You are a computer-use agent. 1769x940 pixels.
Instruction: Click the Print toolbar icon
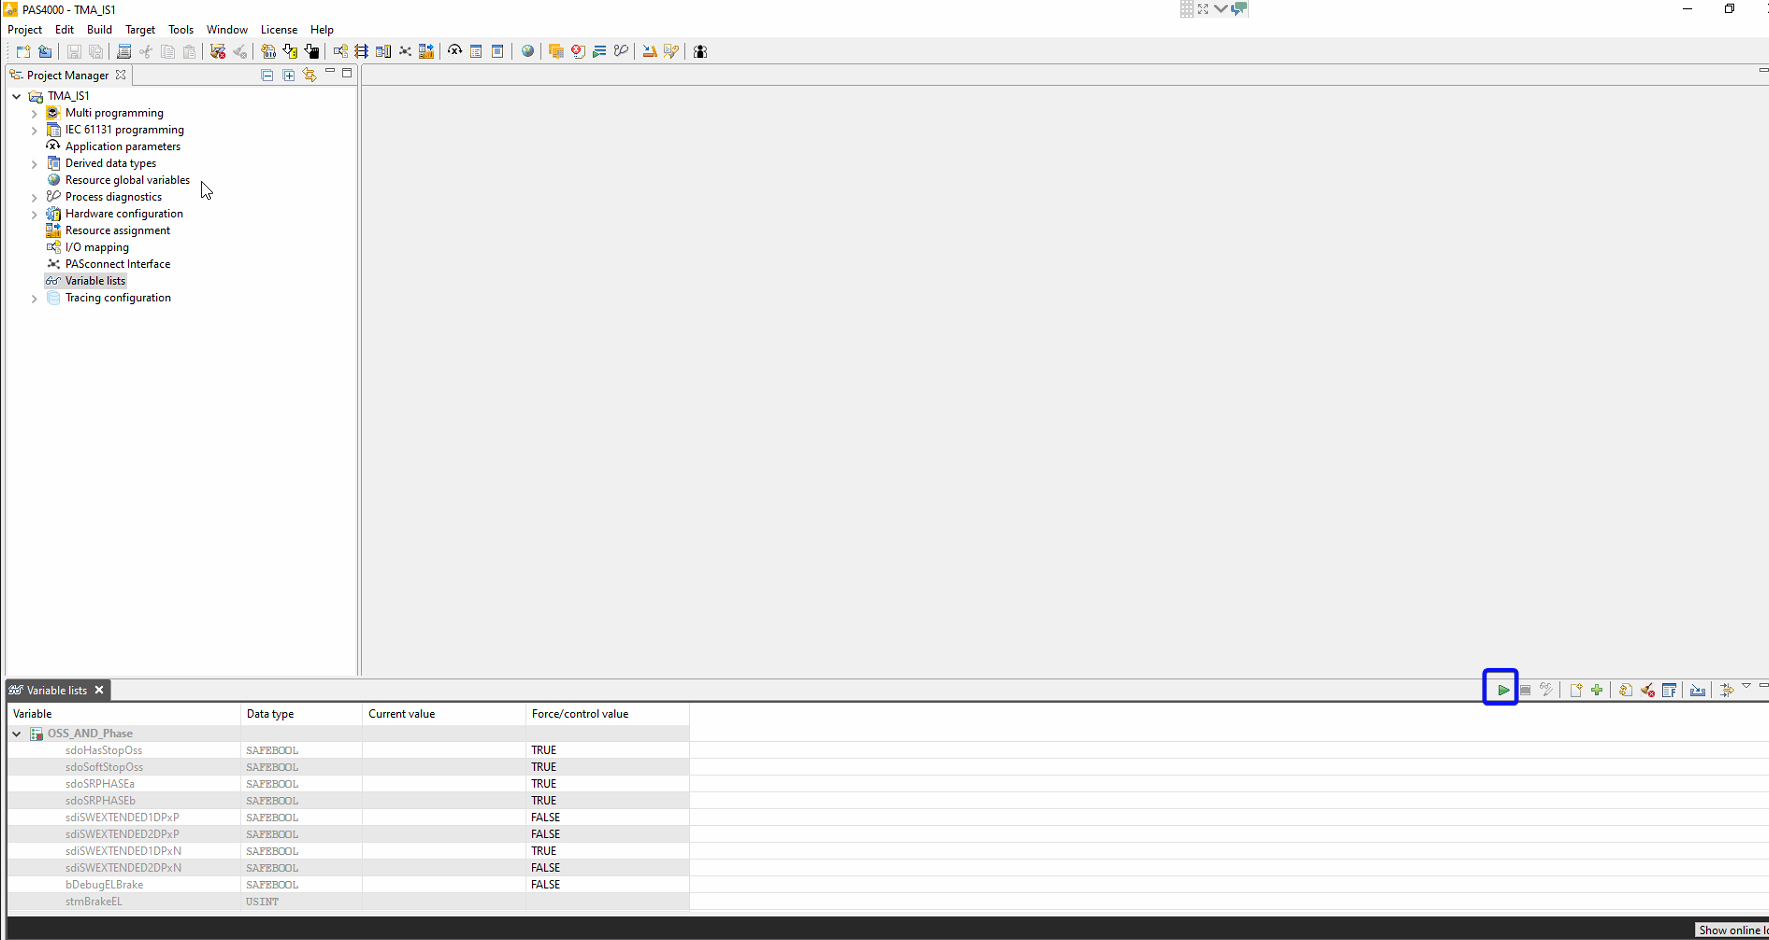click(124, 51)
